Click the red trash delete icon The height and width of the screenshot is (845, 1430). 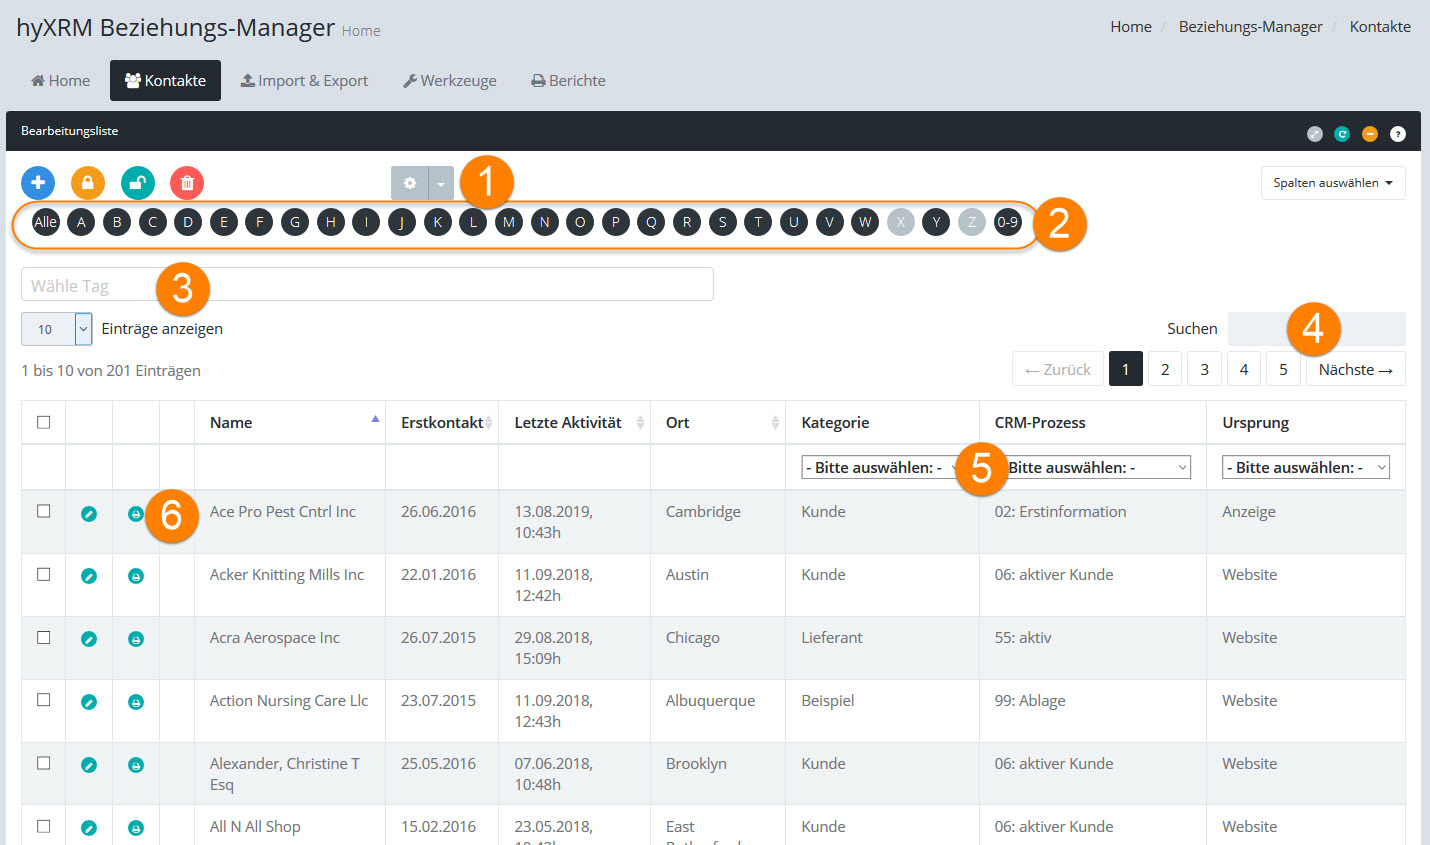[187, 182]
